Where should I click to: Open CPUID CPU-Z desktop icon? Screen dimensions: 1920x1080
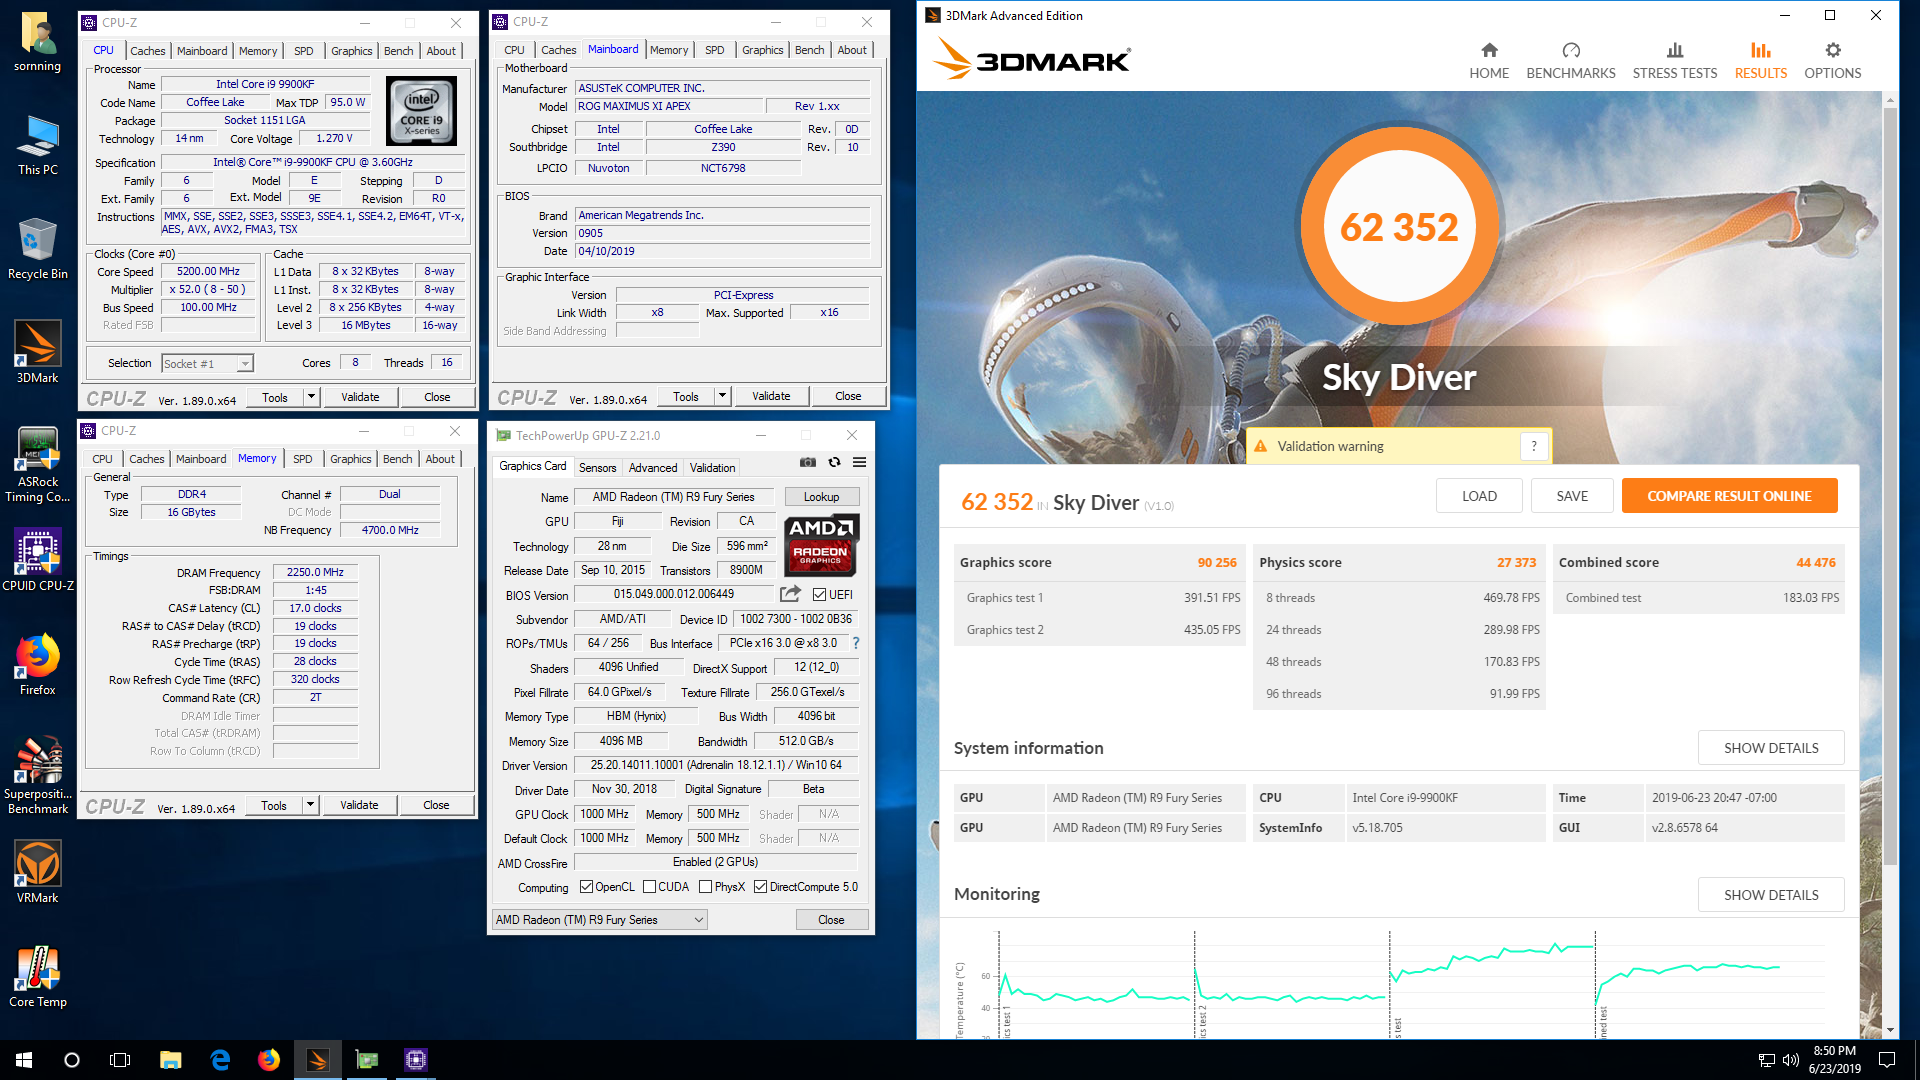tap(37, 560)
